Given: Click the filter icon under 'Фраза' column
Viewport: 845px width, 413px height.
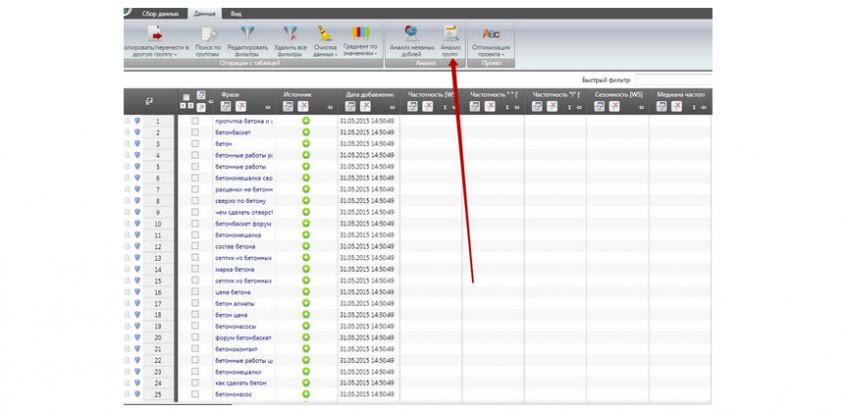Looking at the screenshot, I should (226, 106).
